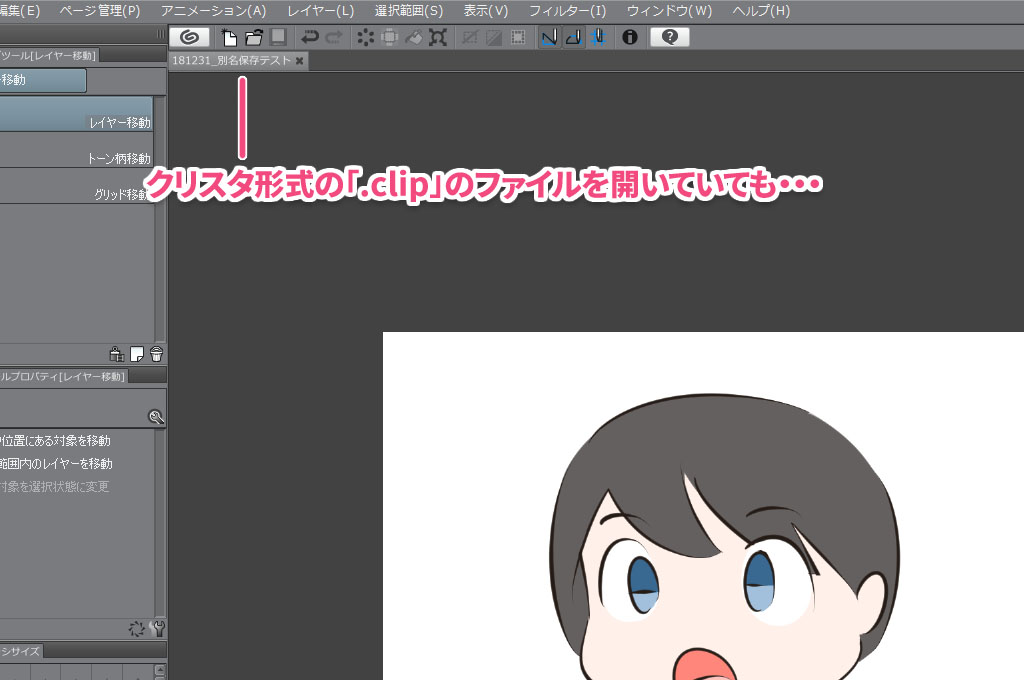1024x680 pixels.
Task: Open help with the question mark button
Action: tap(669, 38)
